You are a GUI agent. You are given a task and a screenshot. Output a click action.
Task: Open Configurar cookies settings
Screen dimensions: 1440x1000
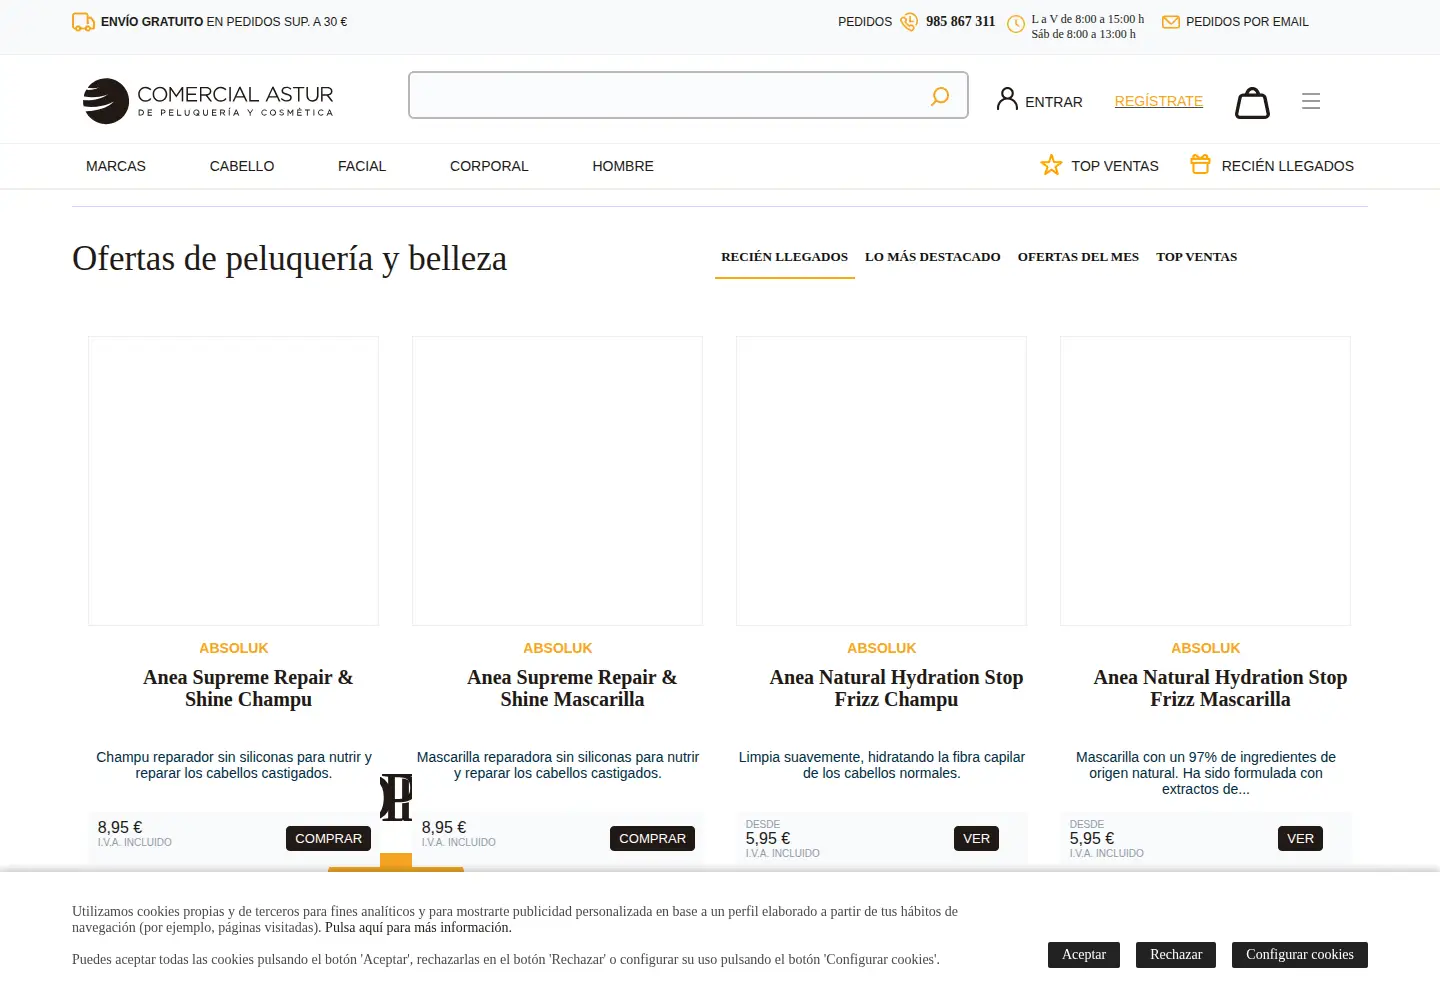point(1300,954)
